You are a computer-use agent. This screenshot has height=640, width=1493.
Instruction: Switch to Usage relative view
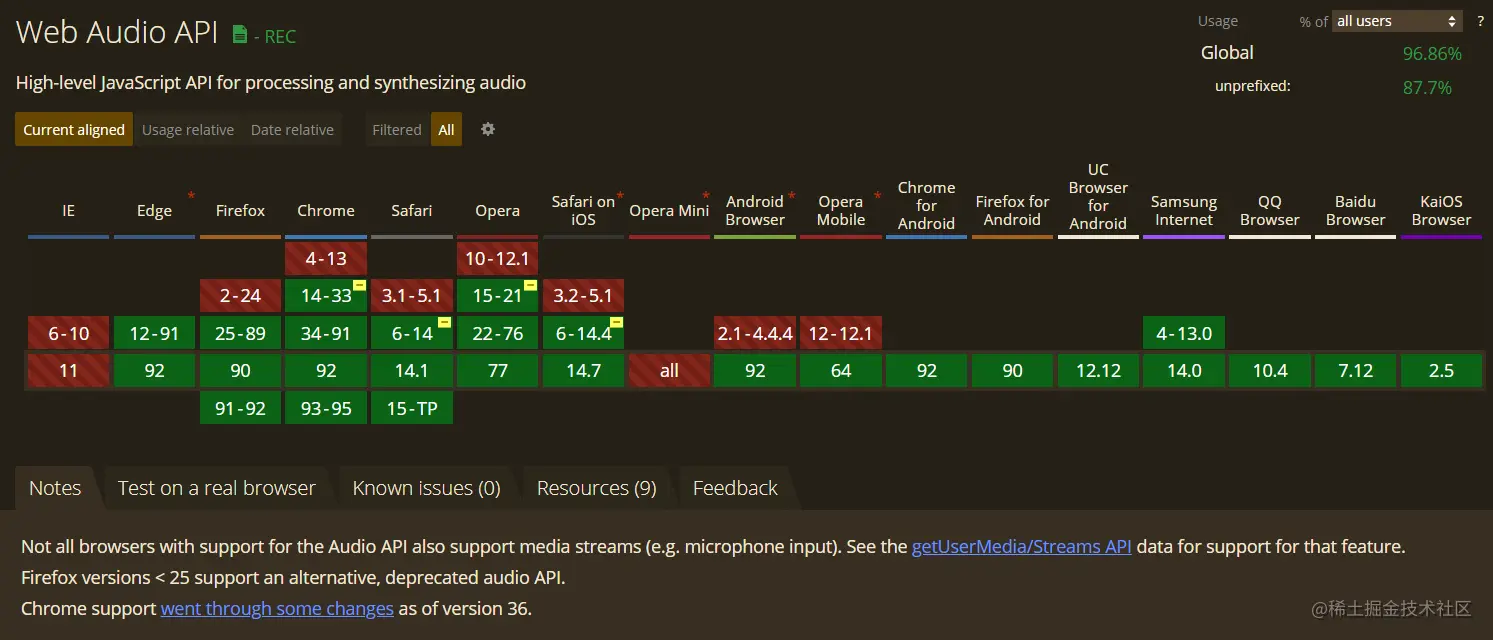pos(188,129)
